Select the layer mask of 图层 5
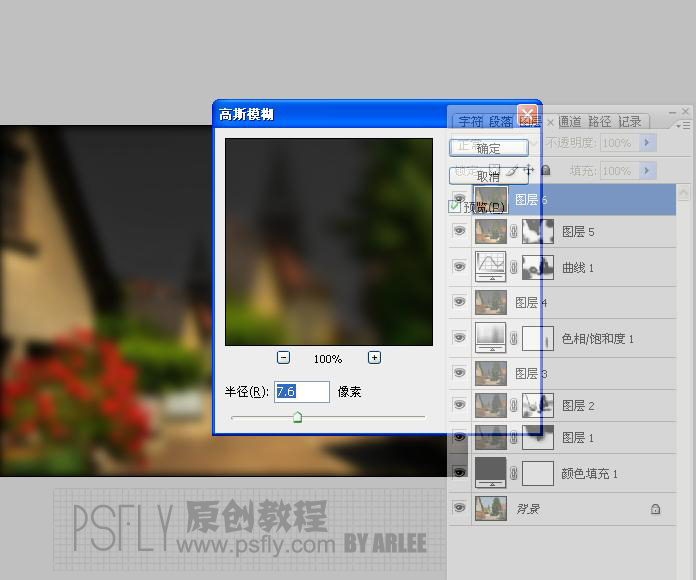The image size is (696, 580). [x=538, y=231]
